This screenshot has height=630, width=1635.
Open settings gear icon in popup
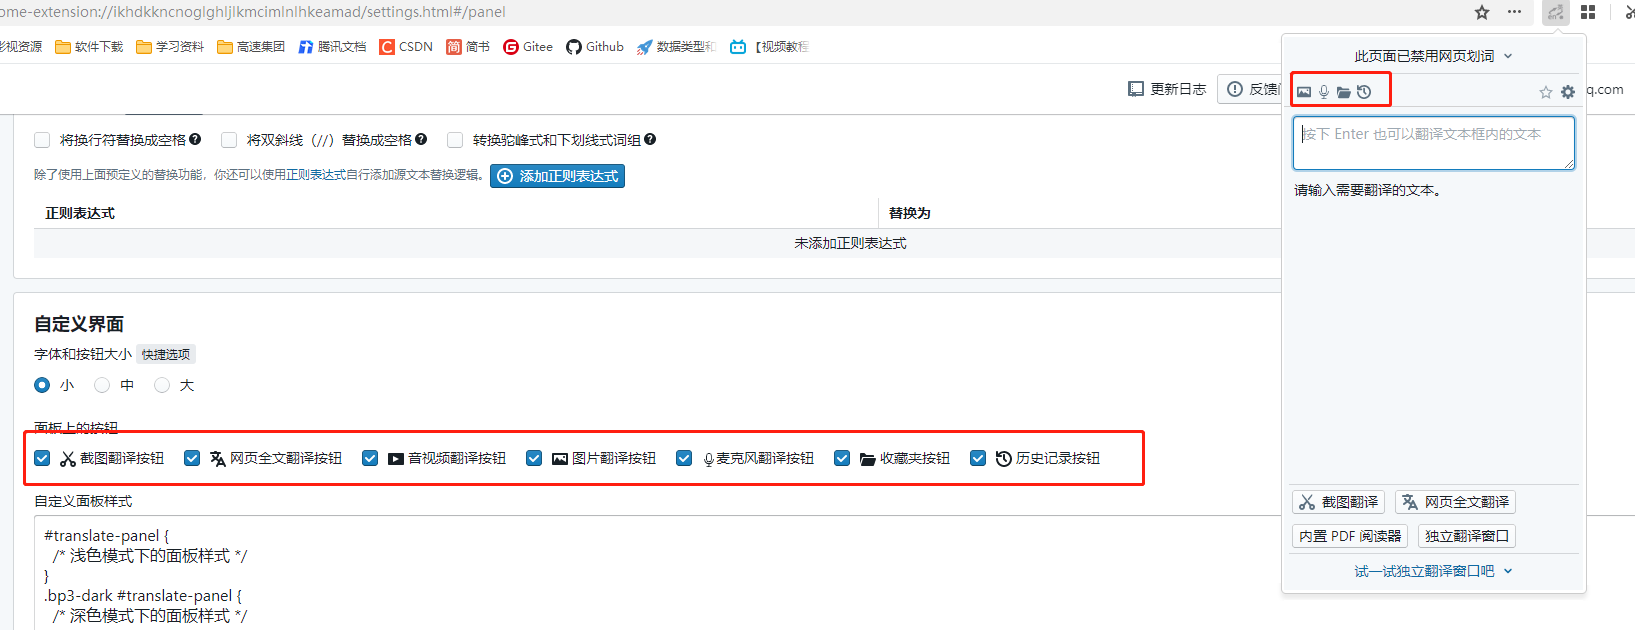pos(1568,92)
